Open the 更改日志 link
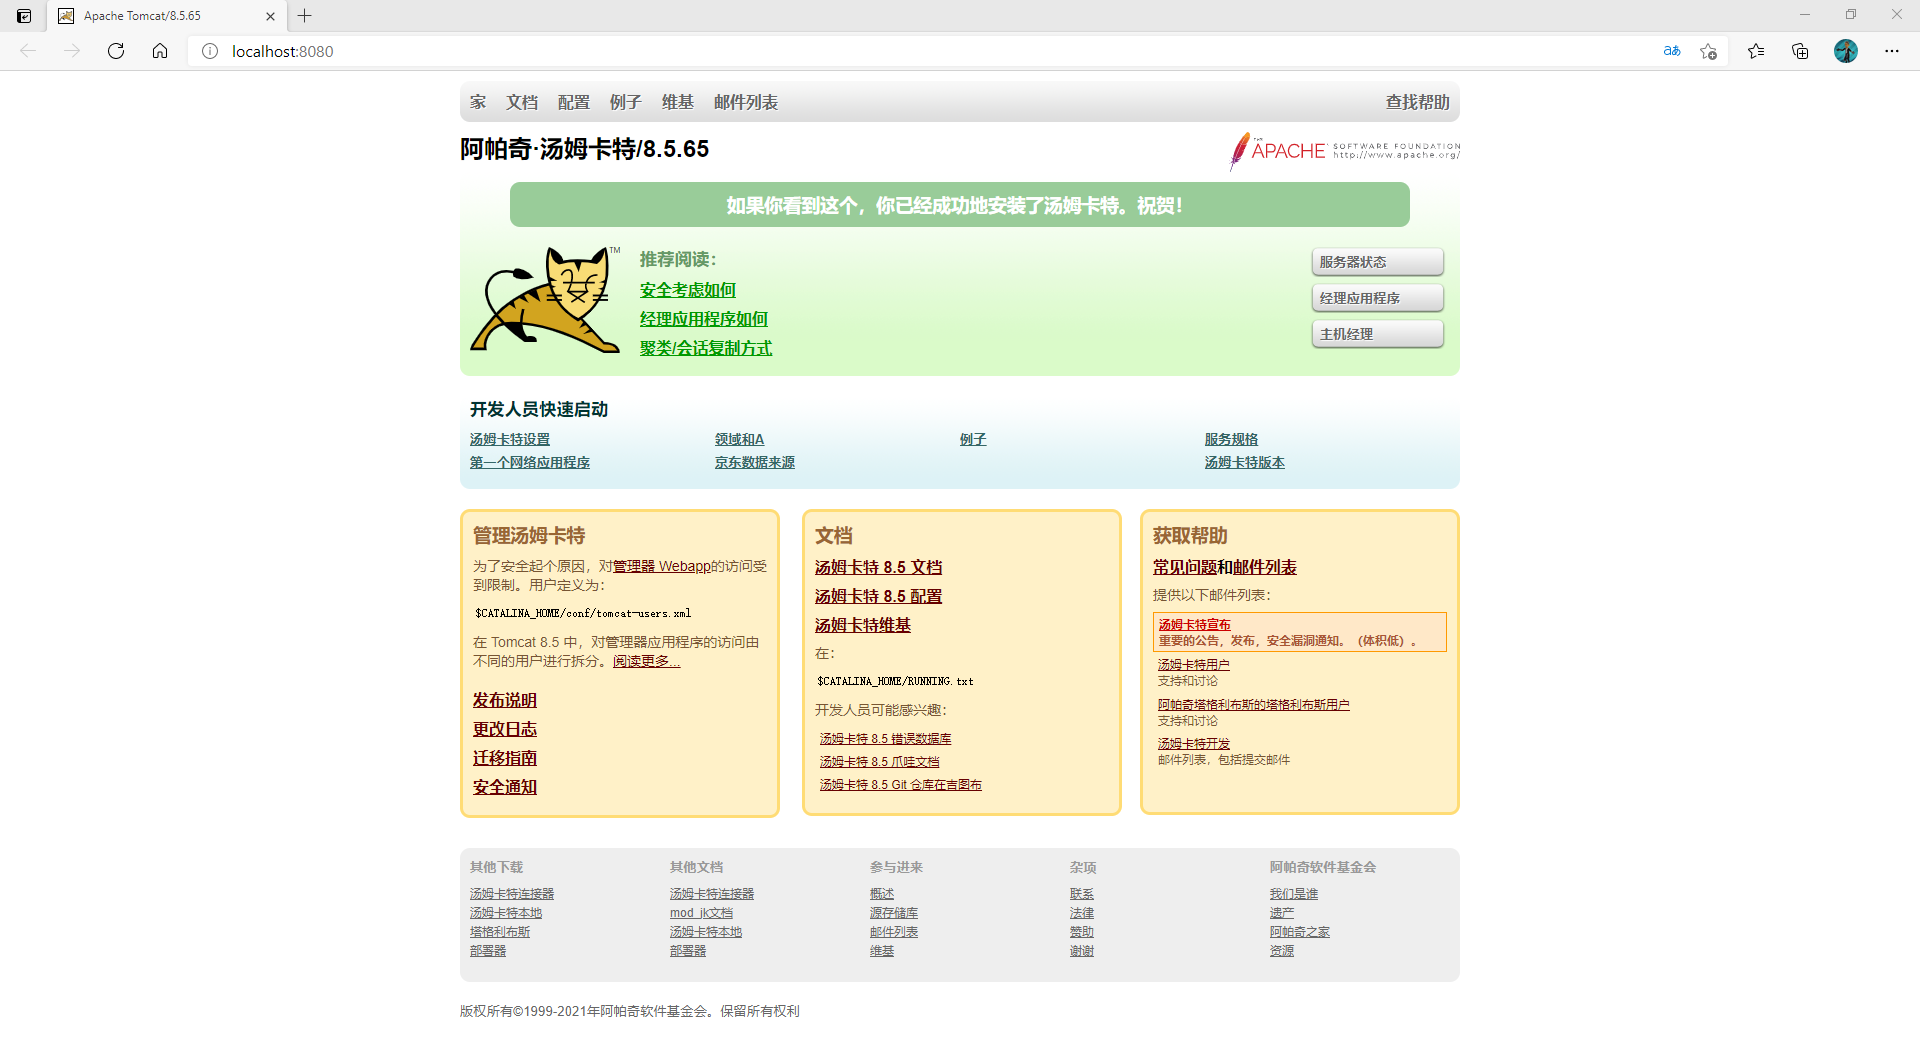The width and height of the screenshot is (1920, 1040). (505, 729)
